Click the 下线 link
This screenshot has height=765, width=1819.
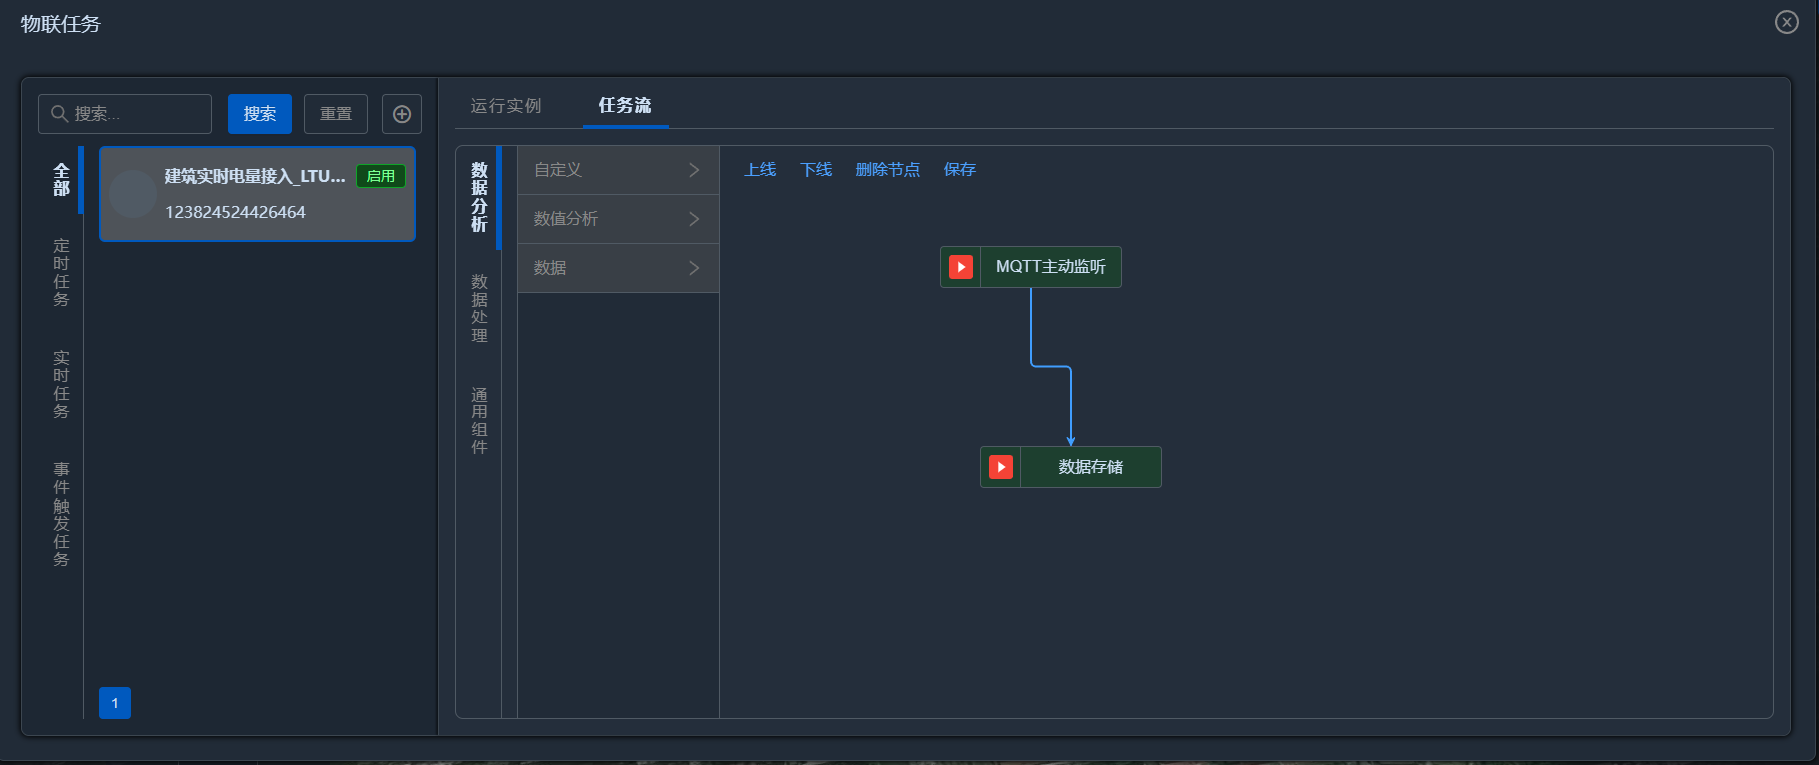[x=816, y=170]
